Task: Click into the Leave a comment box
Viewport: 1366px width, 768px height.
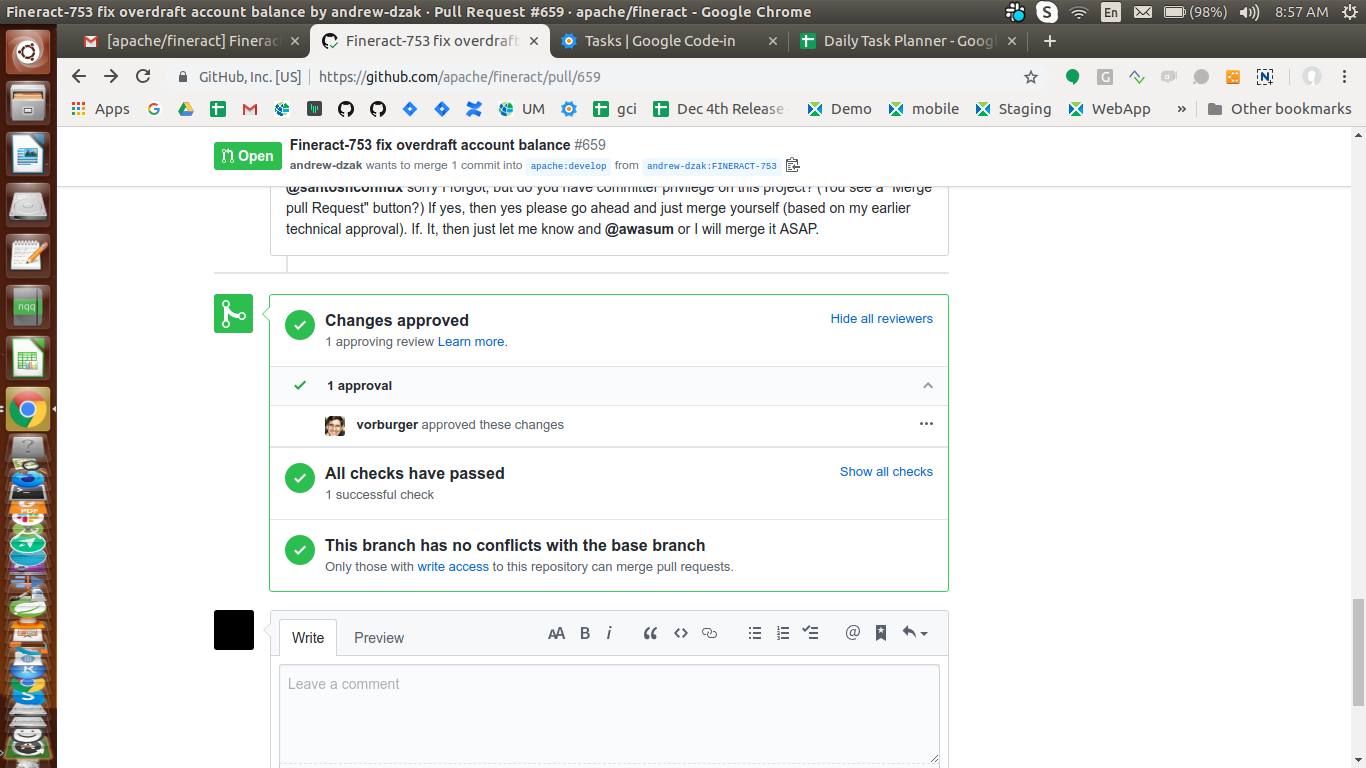Action: (x=609, y=715)
